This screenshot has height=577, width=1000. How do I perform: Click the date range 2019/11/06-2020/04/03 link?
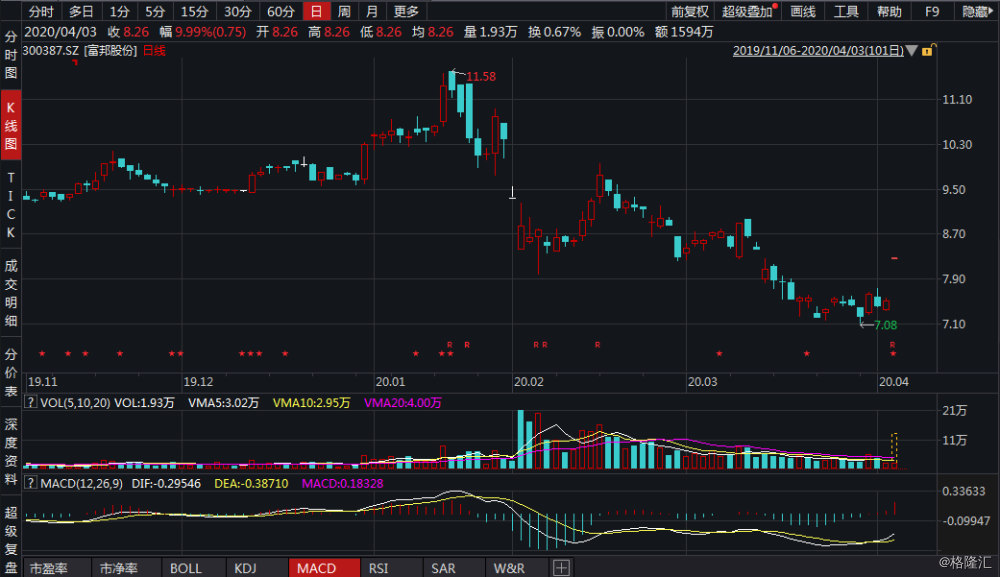pyautogui.click(x=818, y=50)
